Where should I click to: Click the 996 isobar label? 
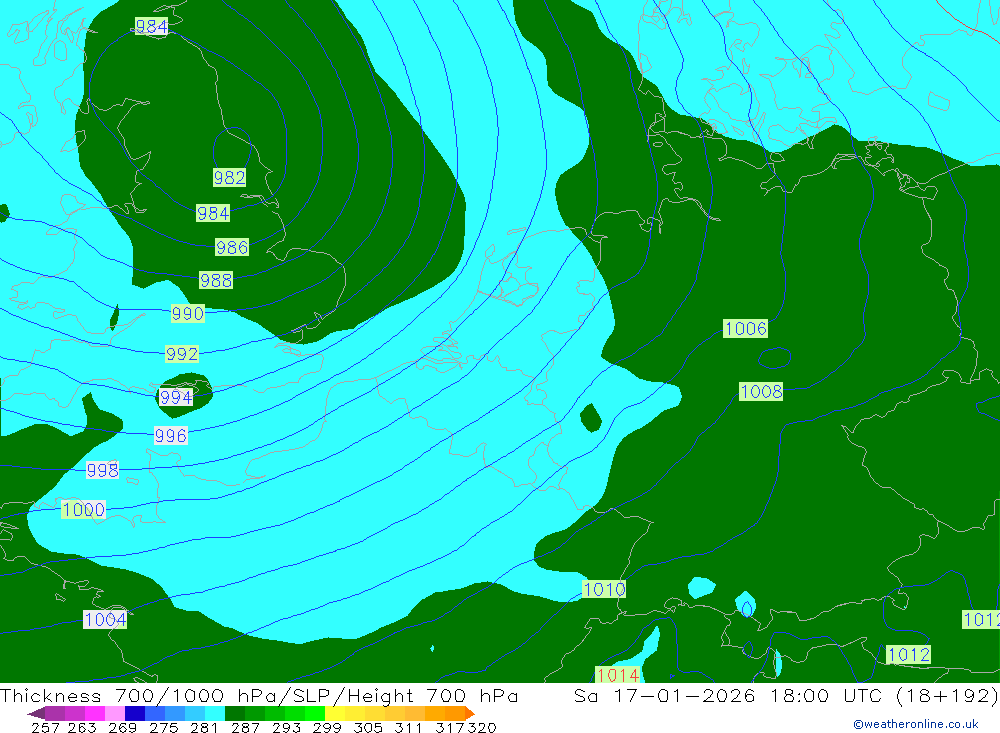coord(171,436)
